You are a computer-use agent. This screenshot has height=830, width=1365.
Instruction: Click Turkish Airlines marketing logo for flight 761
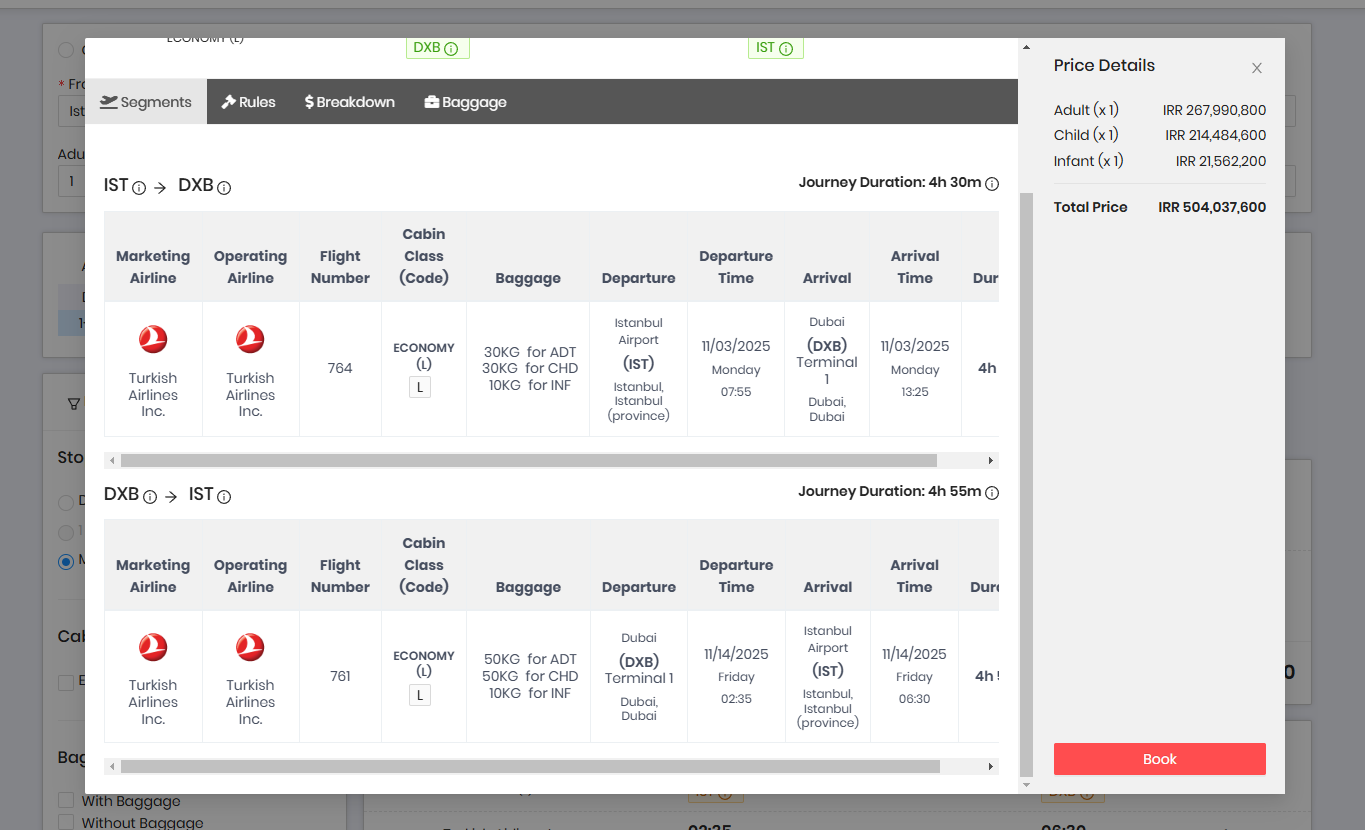tap(153, 647)
